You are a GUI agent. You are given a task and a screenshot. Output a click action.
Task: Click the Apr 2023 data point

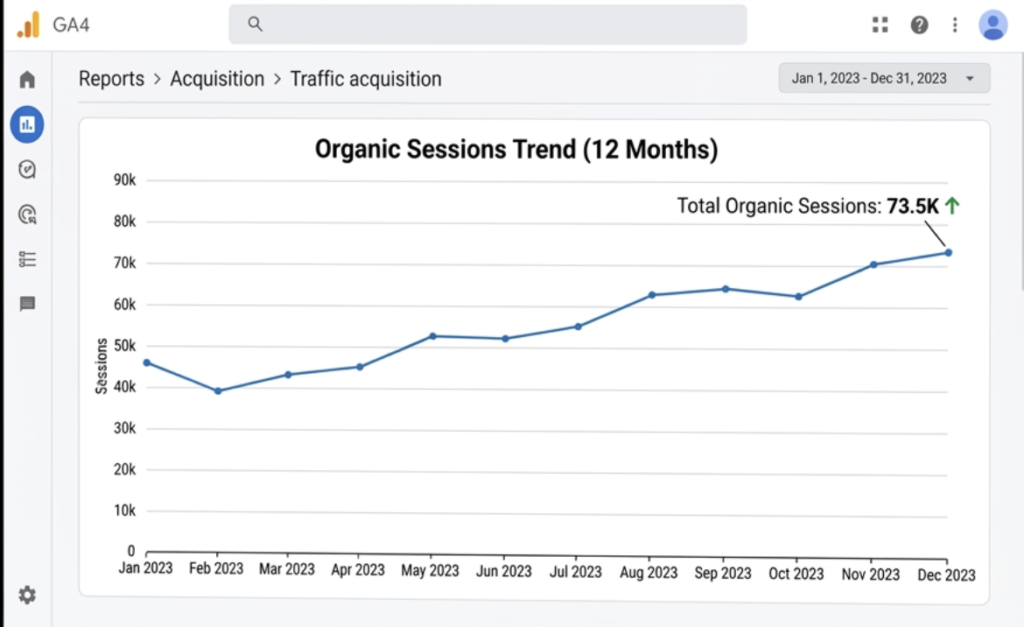pyautogui.click(x=360, y=367)
